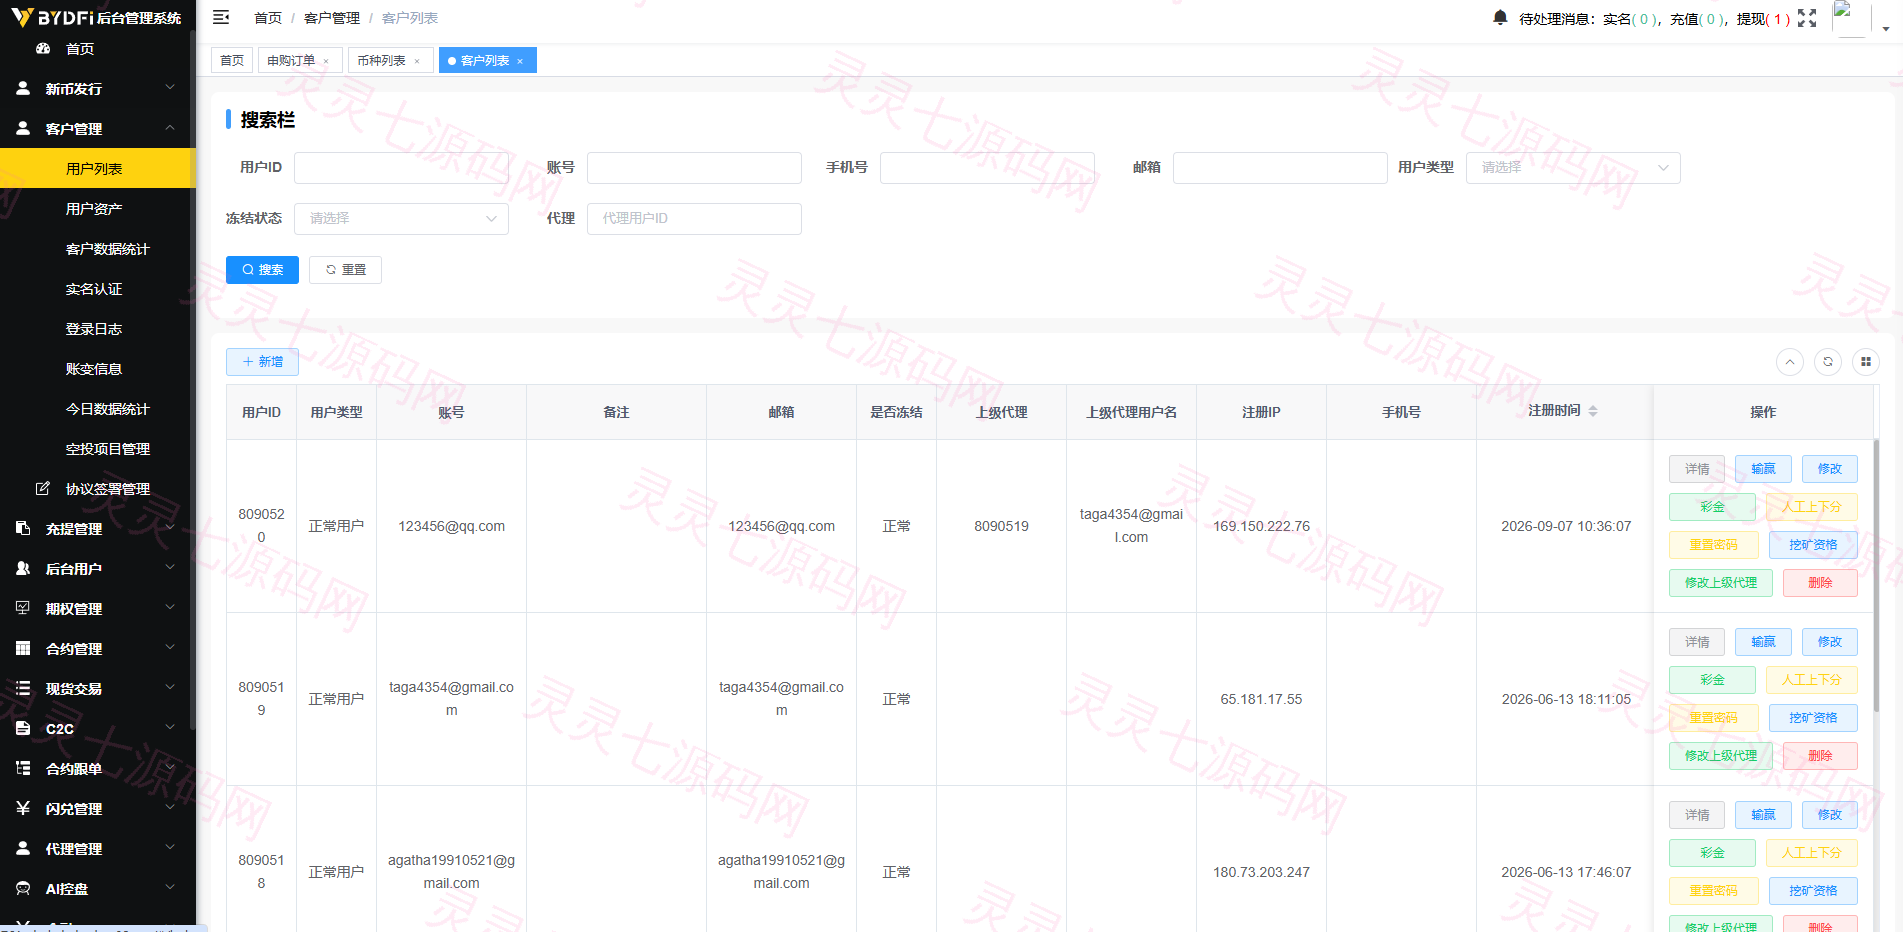Open 登录日志 sidebar item

click(98, 328)
